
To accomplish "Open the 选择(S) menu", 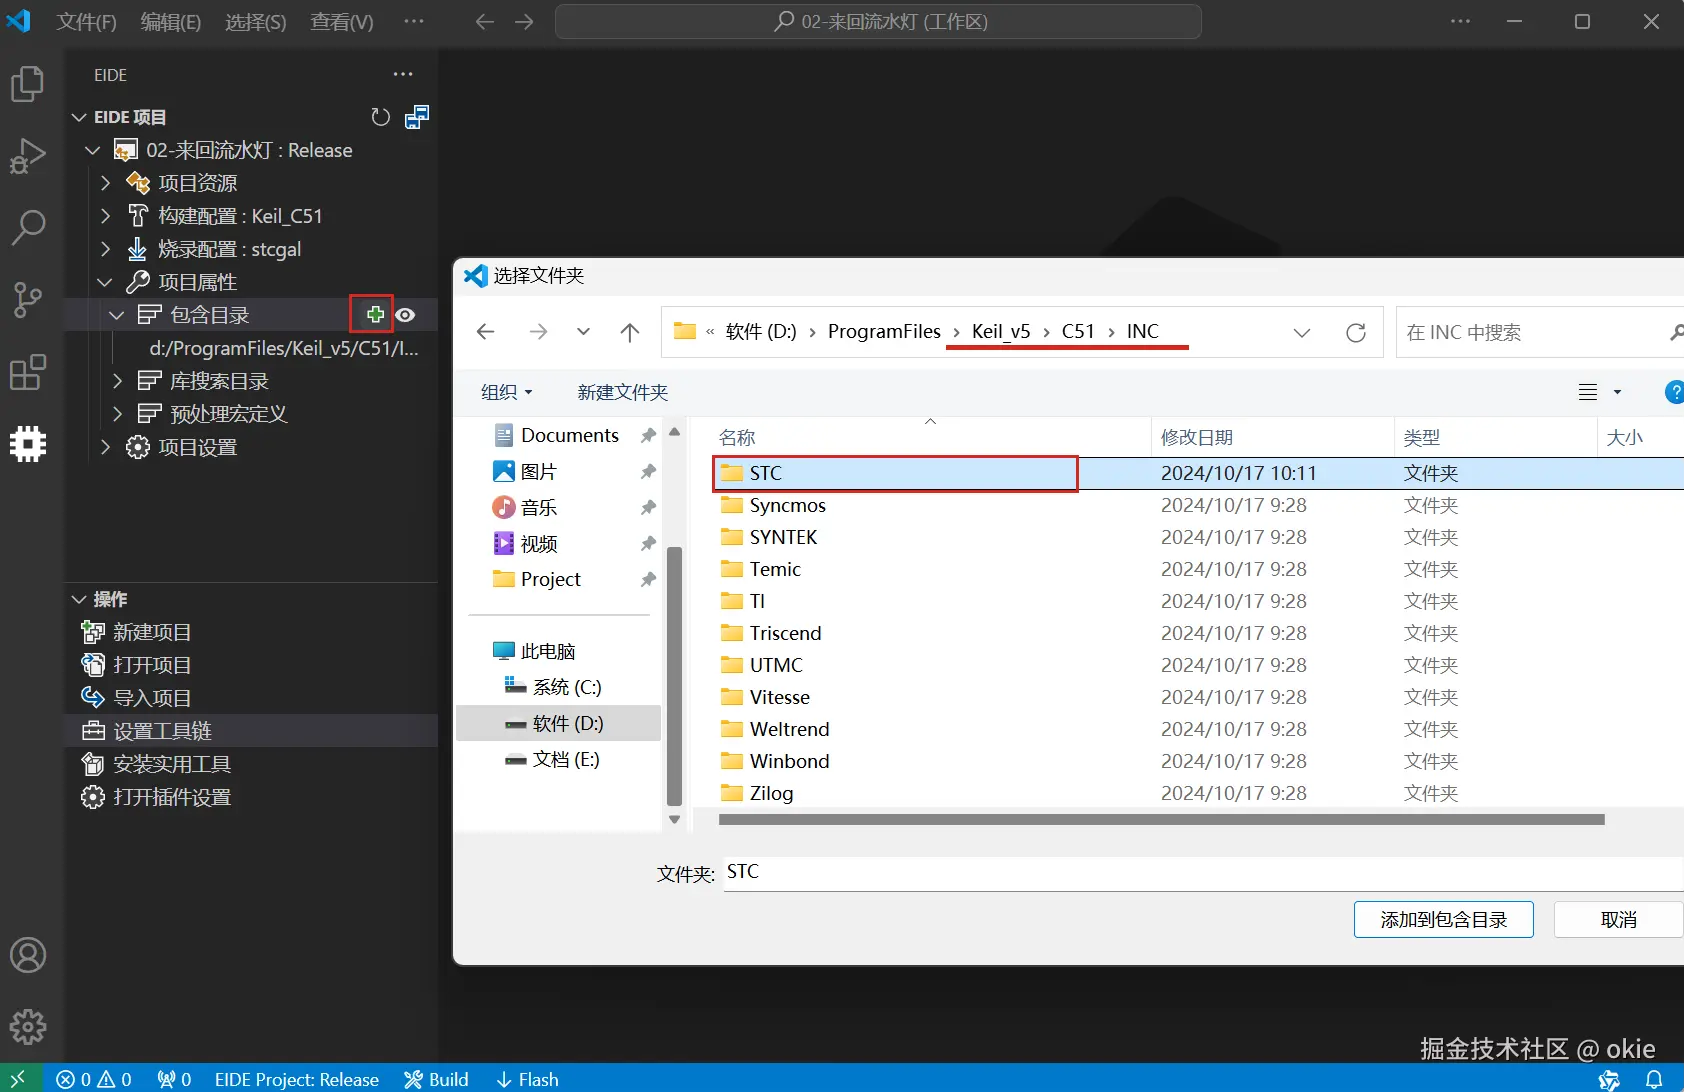I will pyautogui.click(x=256, y=21).
